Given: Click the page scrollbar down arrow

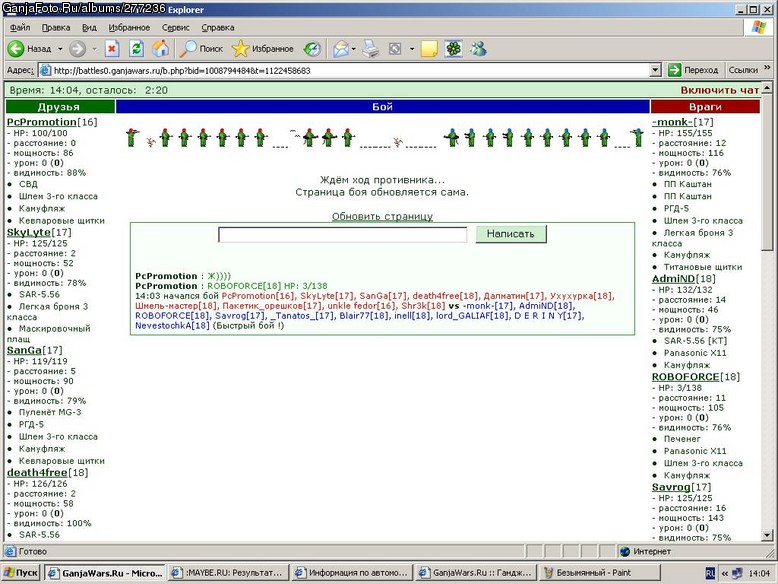Looking at the screenshot, I should (767, 535).
